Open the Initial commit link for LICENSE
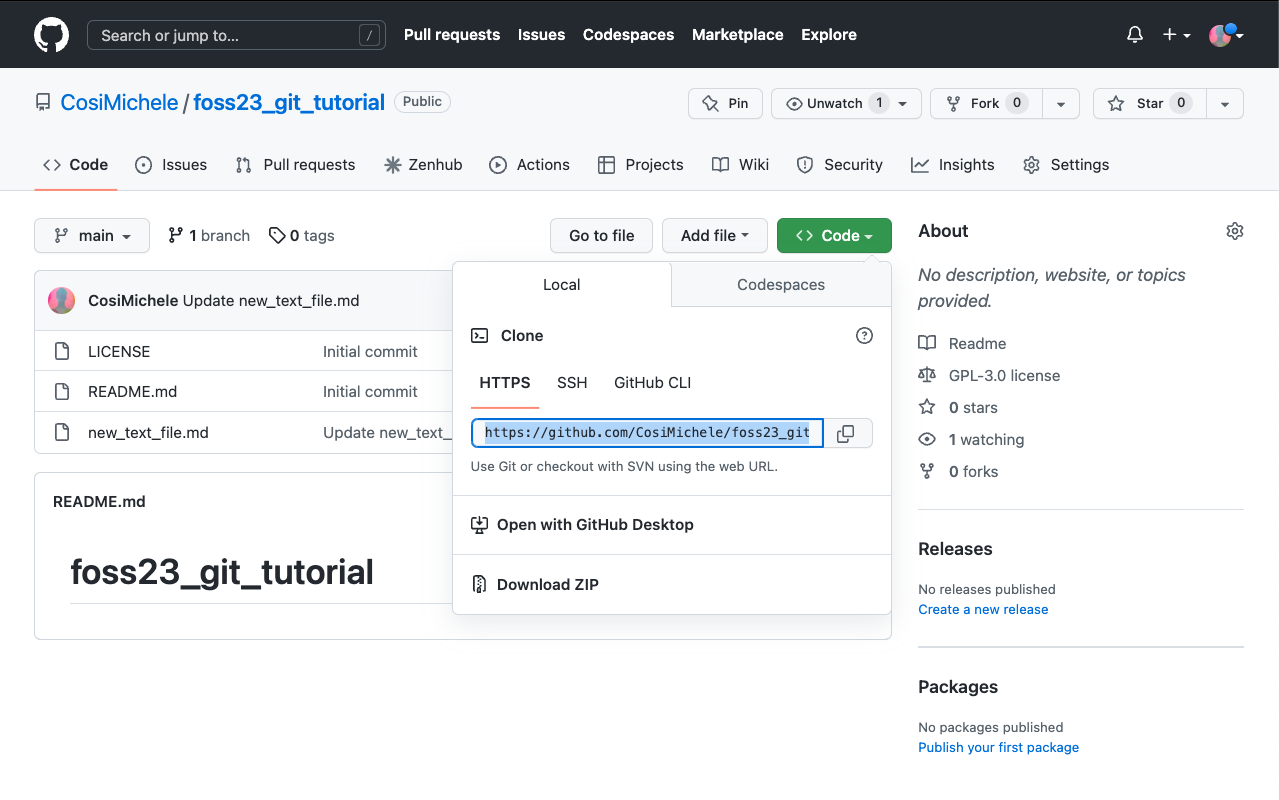Screen dimensions: 1279x800 click(x=370, y=352)
